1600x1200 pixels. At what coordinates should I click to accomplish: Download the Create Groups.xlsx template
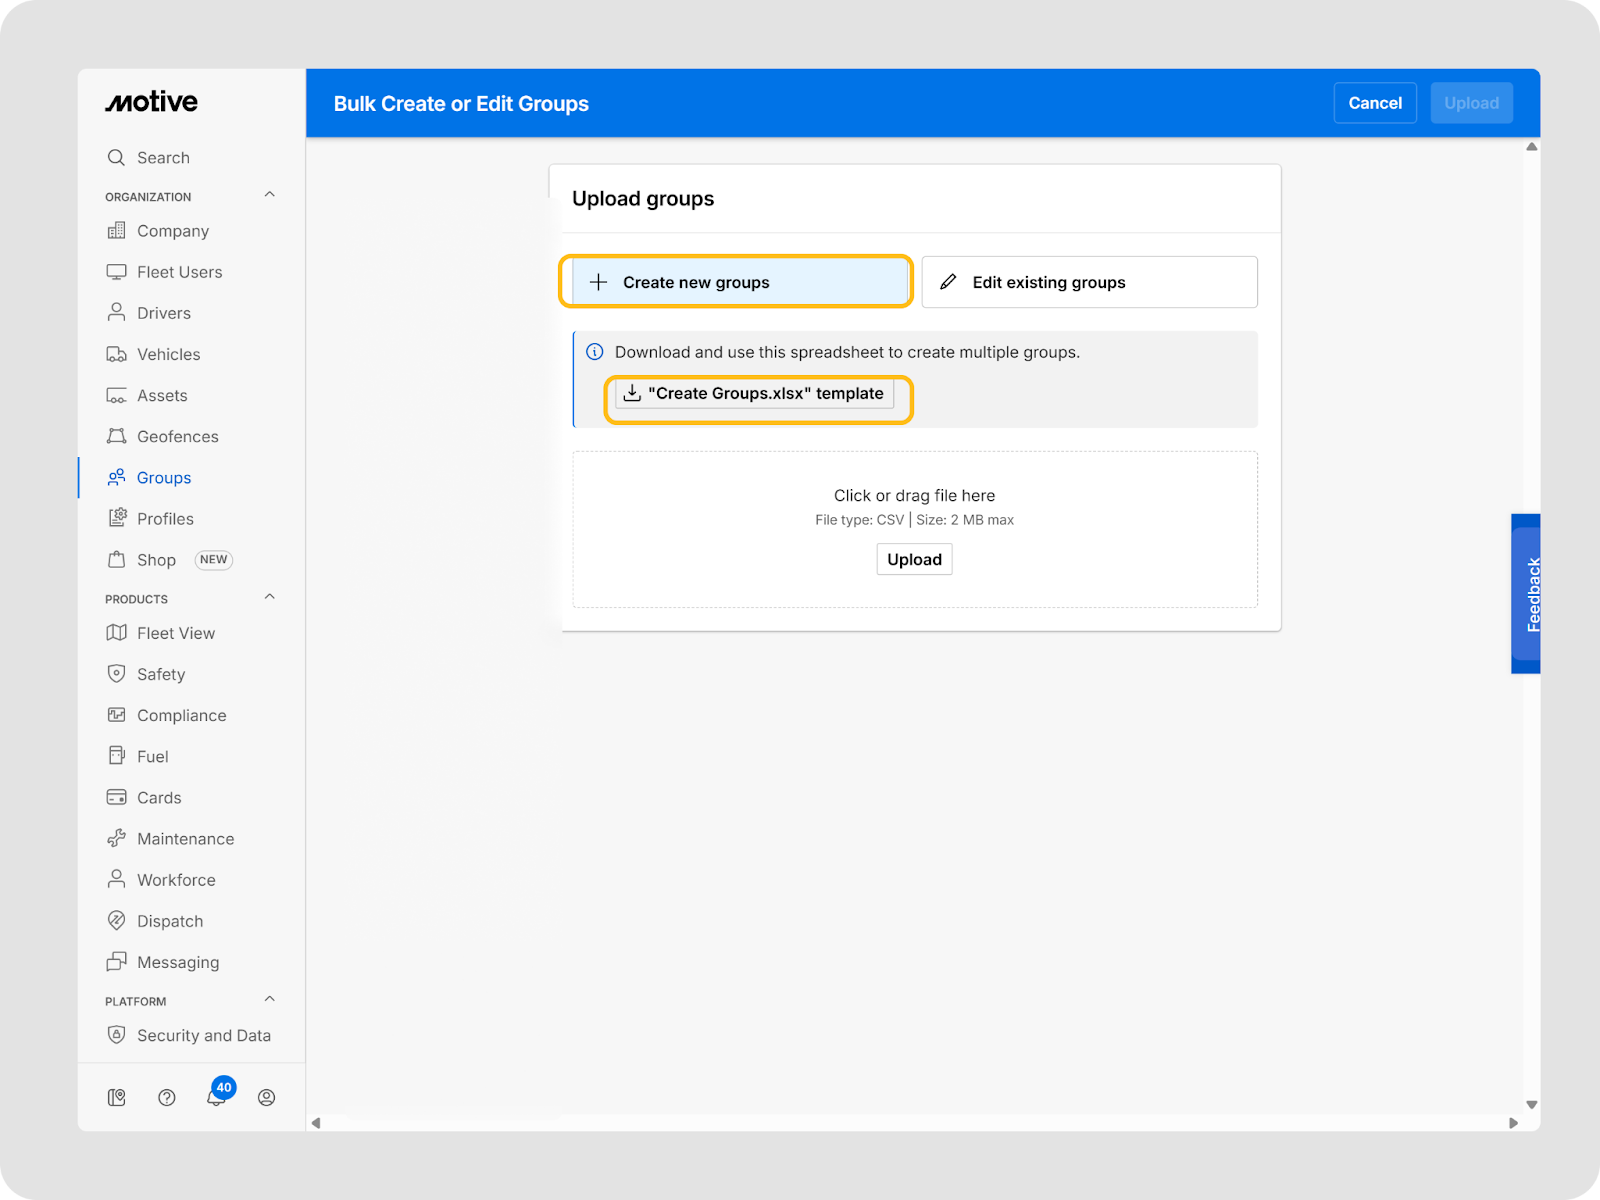755,394
